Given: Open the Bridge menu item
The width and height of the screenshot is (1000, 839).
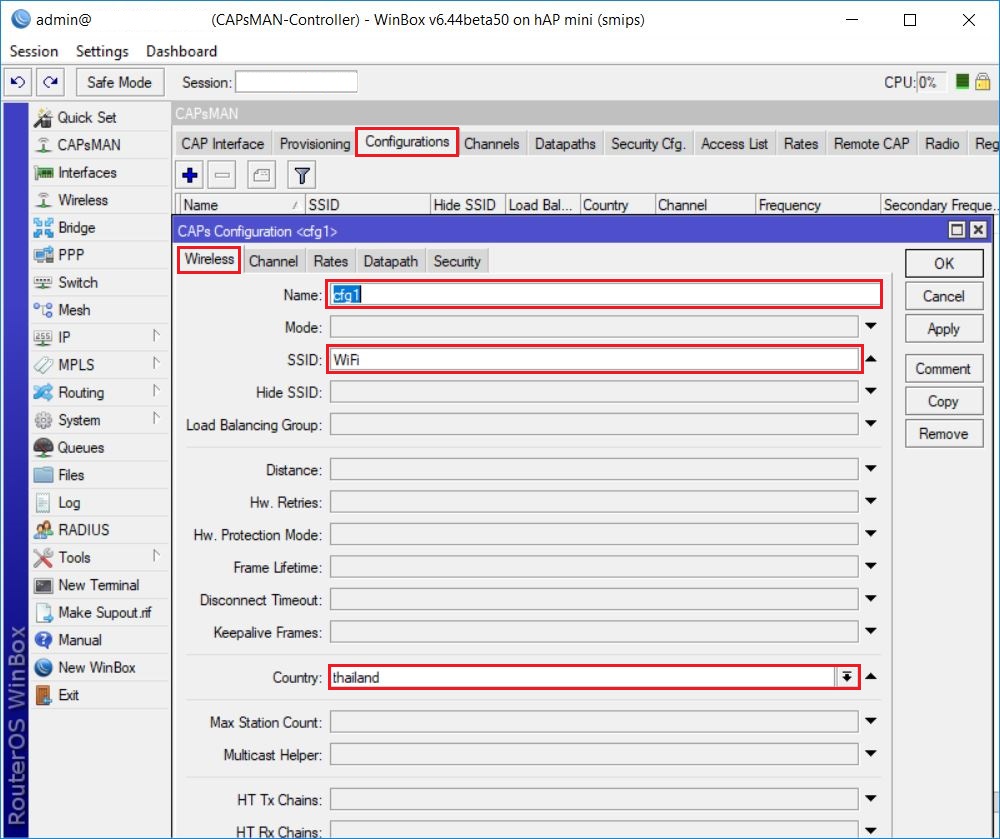Looking at the screenshot, I should click(x=77, y=228).
